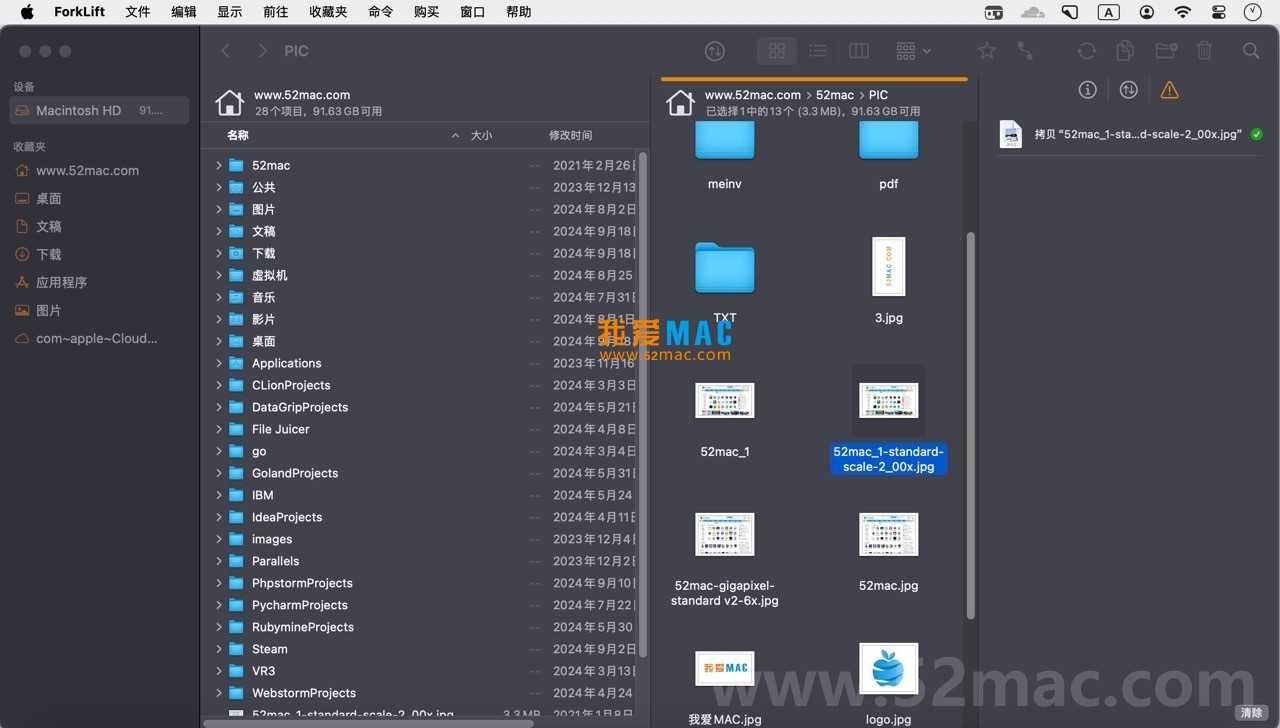Open the 前往 menu
The width and height of the screenshot is (1280, 728).
coord(275,12)
